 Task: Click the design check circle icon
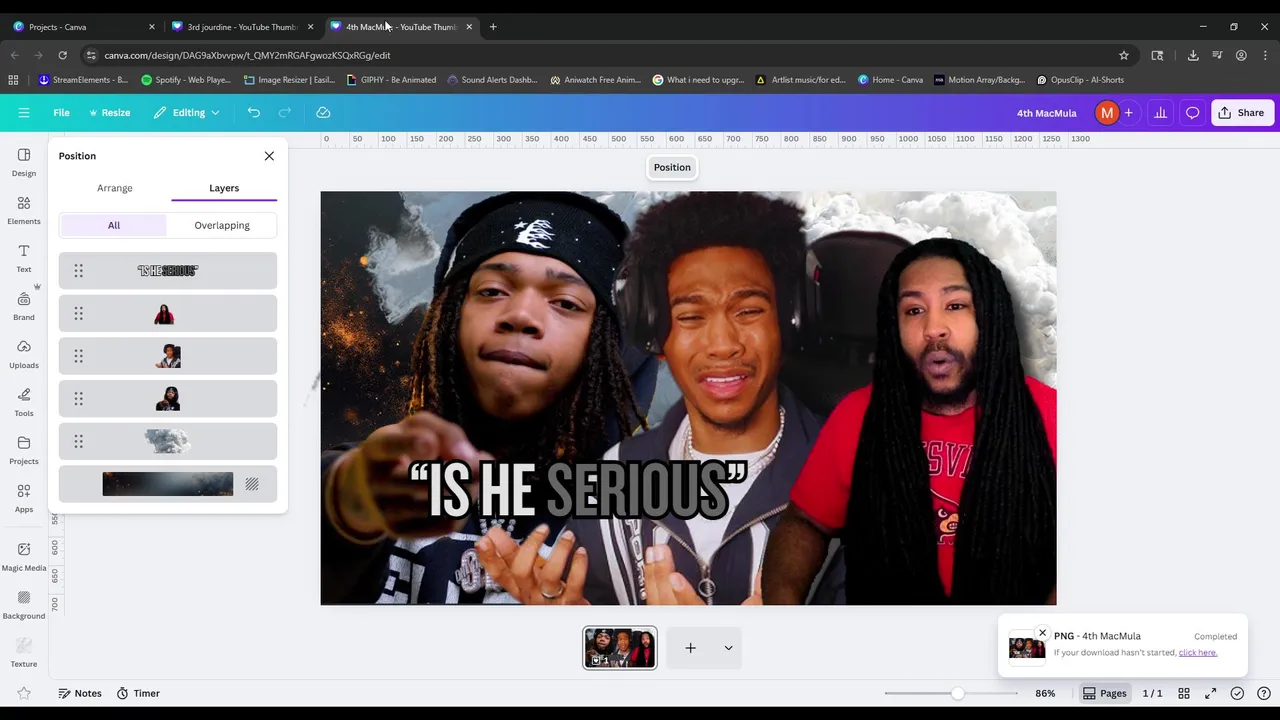tap(1237, 693)
